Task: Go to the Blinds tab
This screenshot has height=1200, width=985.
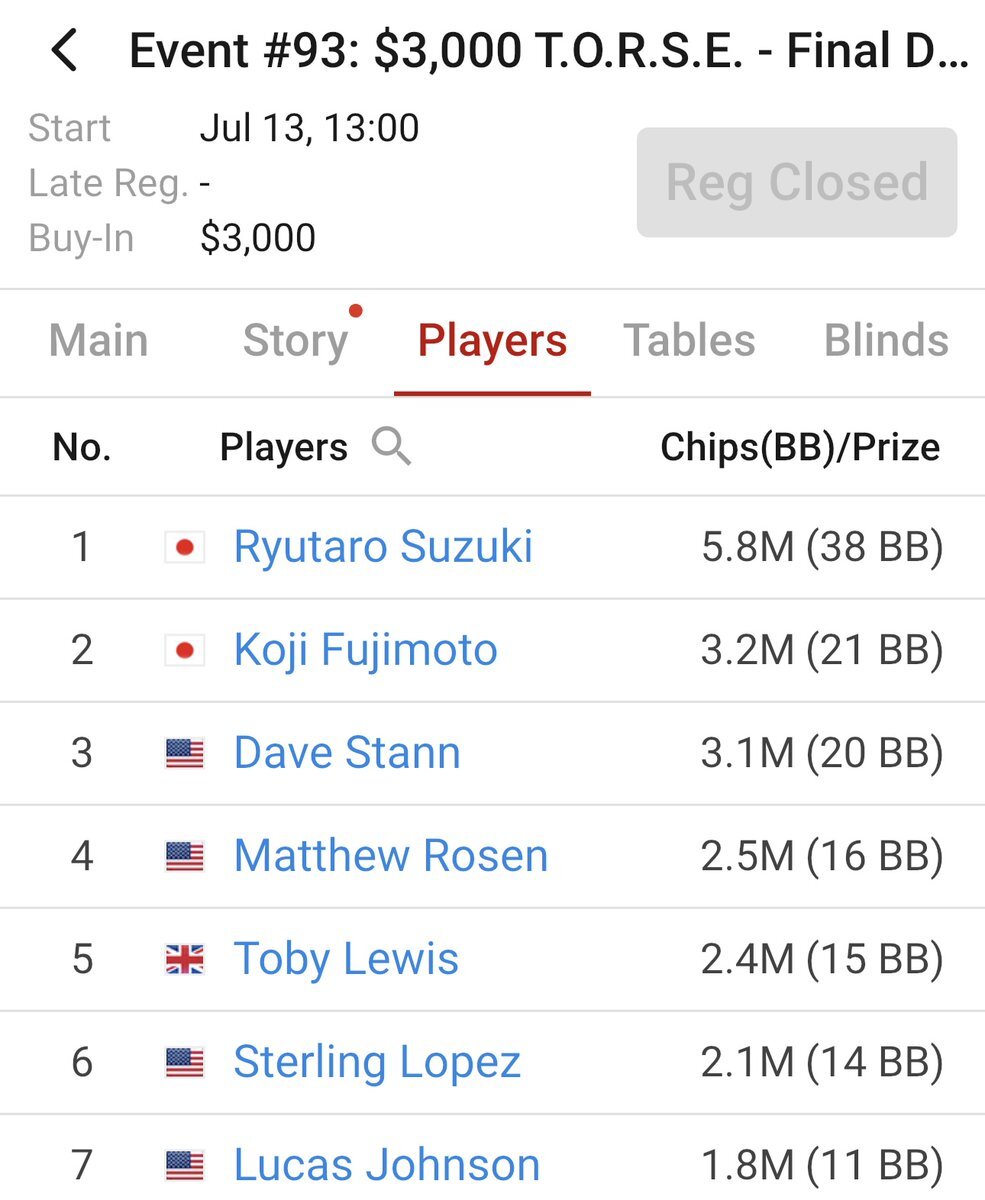Action: [x=886, y=341]
